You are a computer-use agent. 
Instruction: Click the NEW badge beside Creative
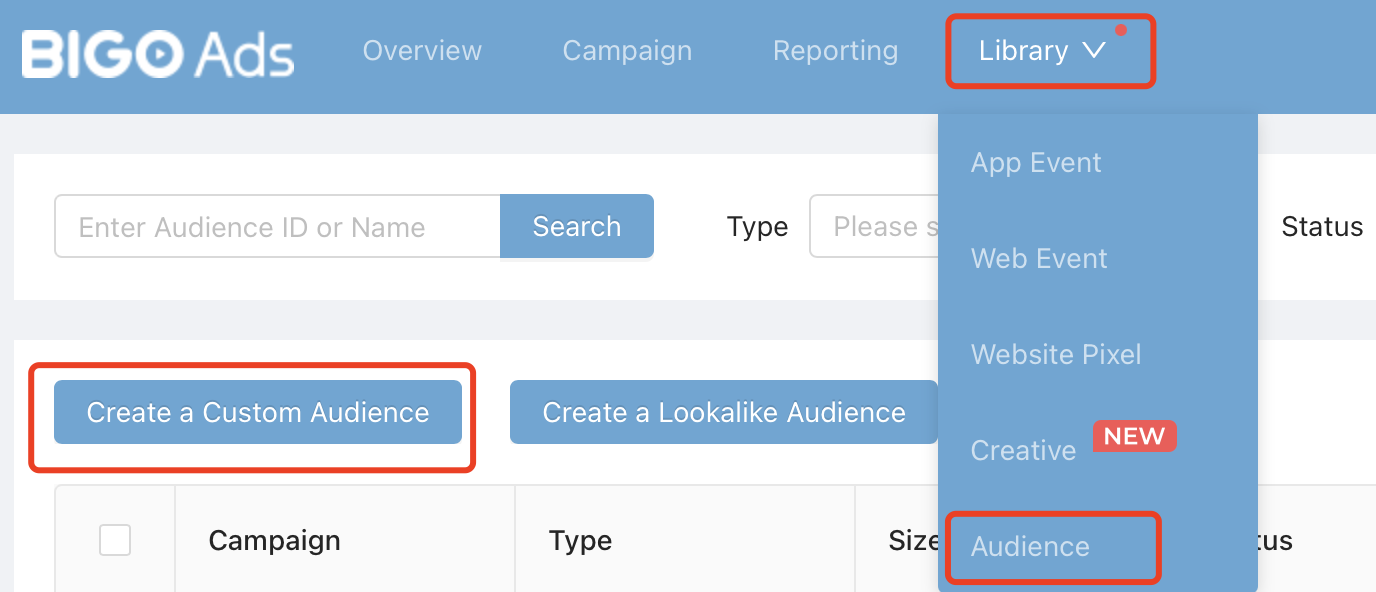[1134, 436]
